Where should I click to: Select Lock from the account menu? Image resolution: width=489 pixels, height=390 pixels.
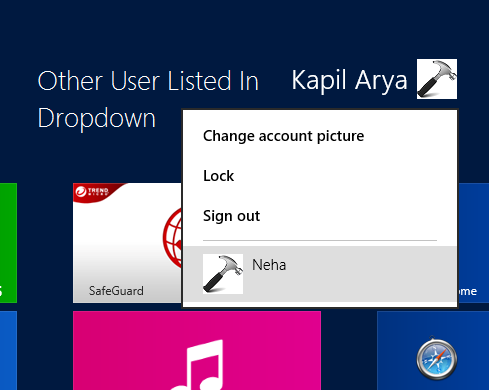(218, 176)
